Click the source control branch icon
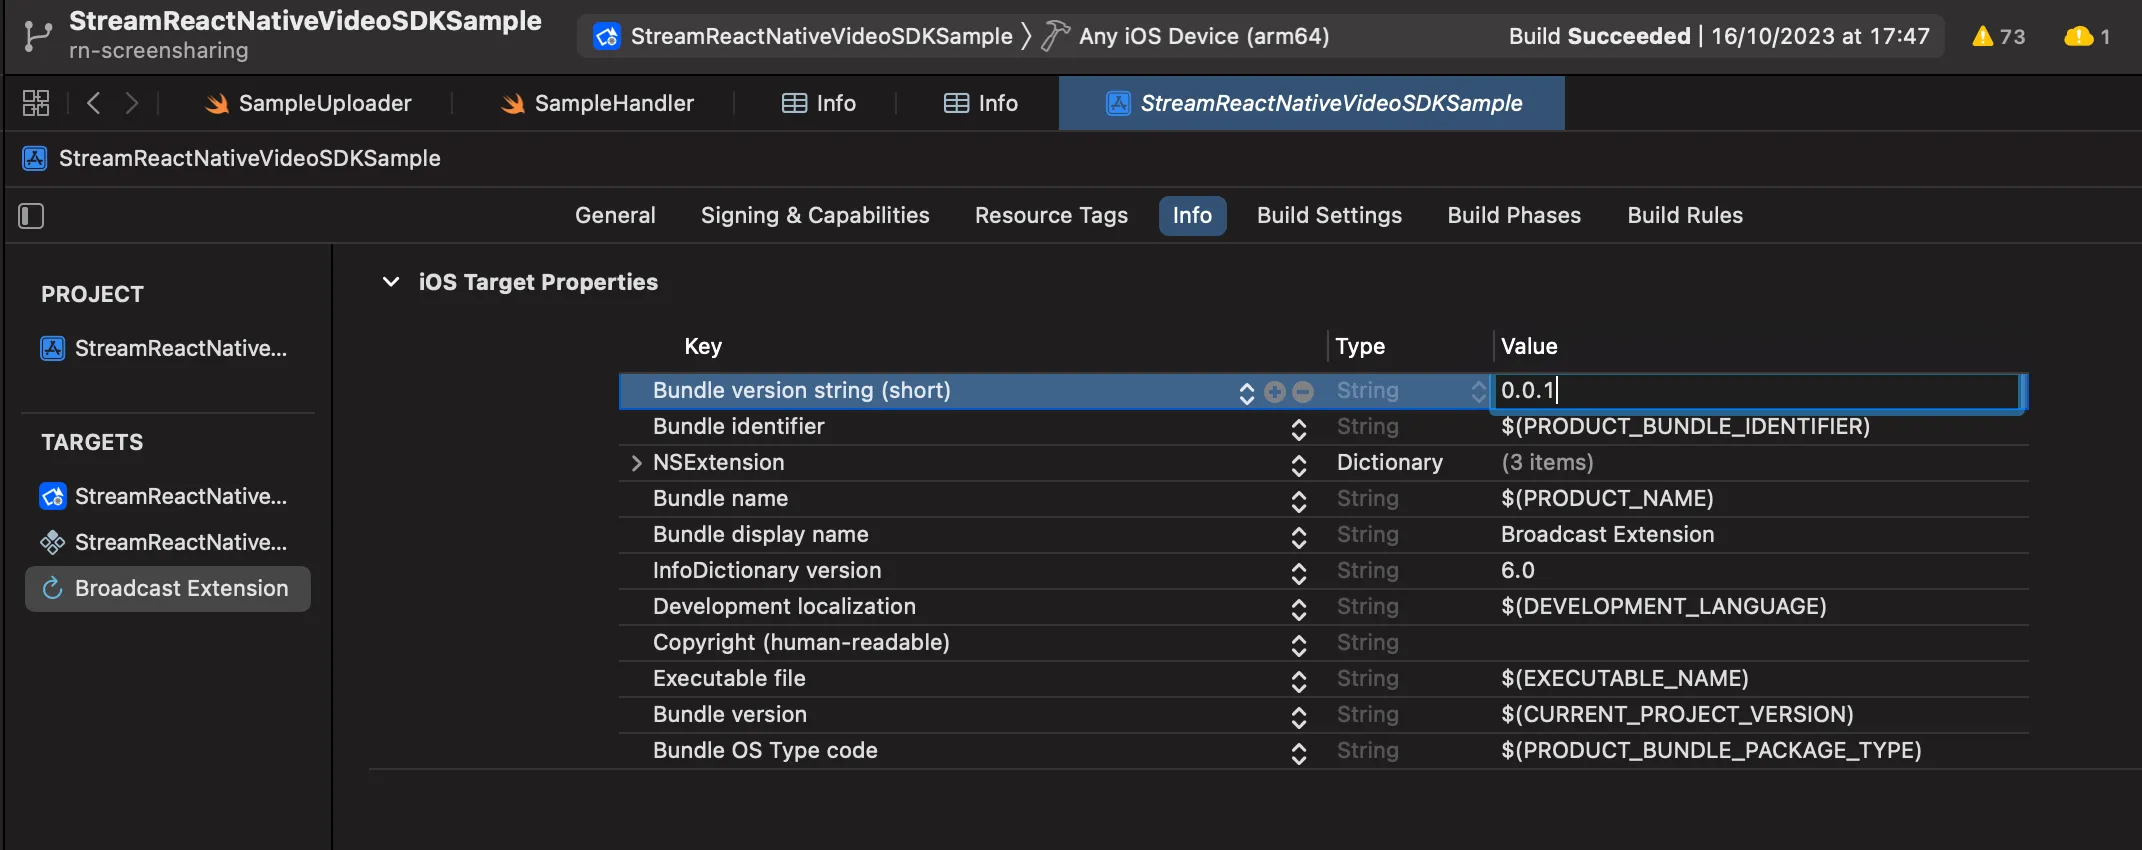2142x850 pixels. pos(37,36)
